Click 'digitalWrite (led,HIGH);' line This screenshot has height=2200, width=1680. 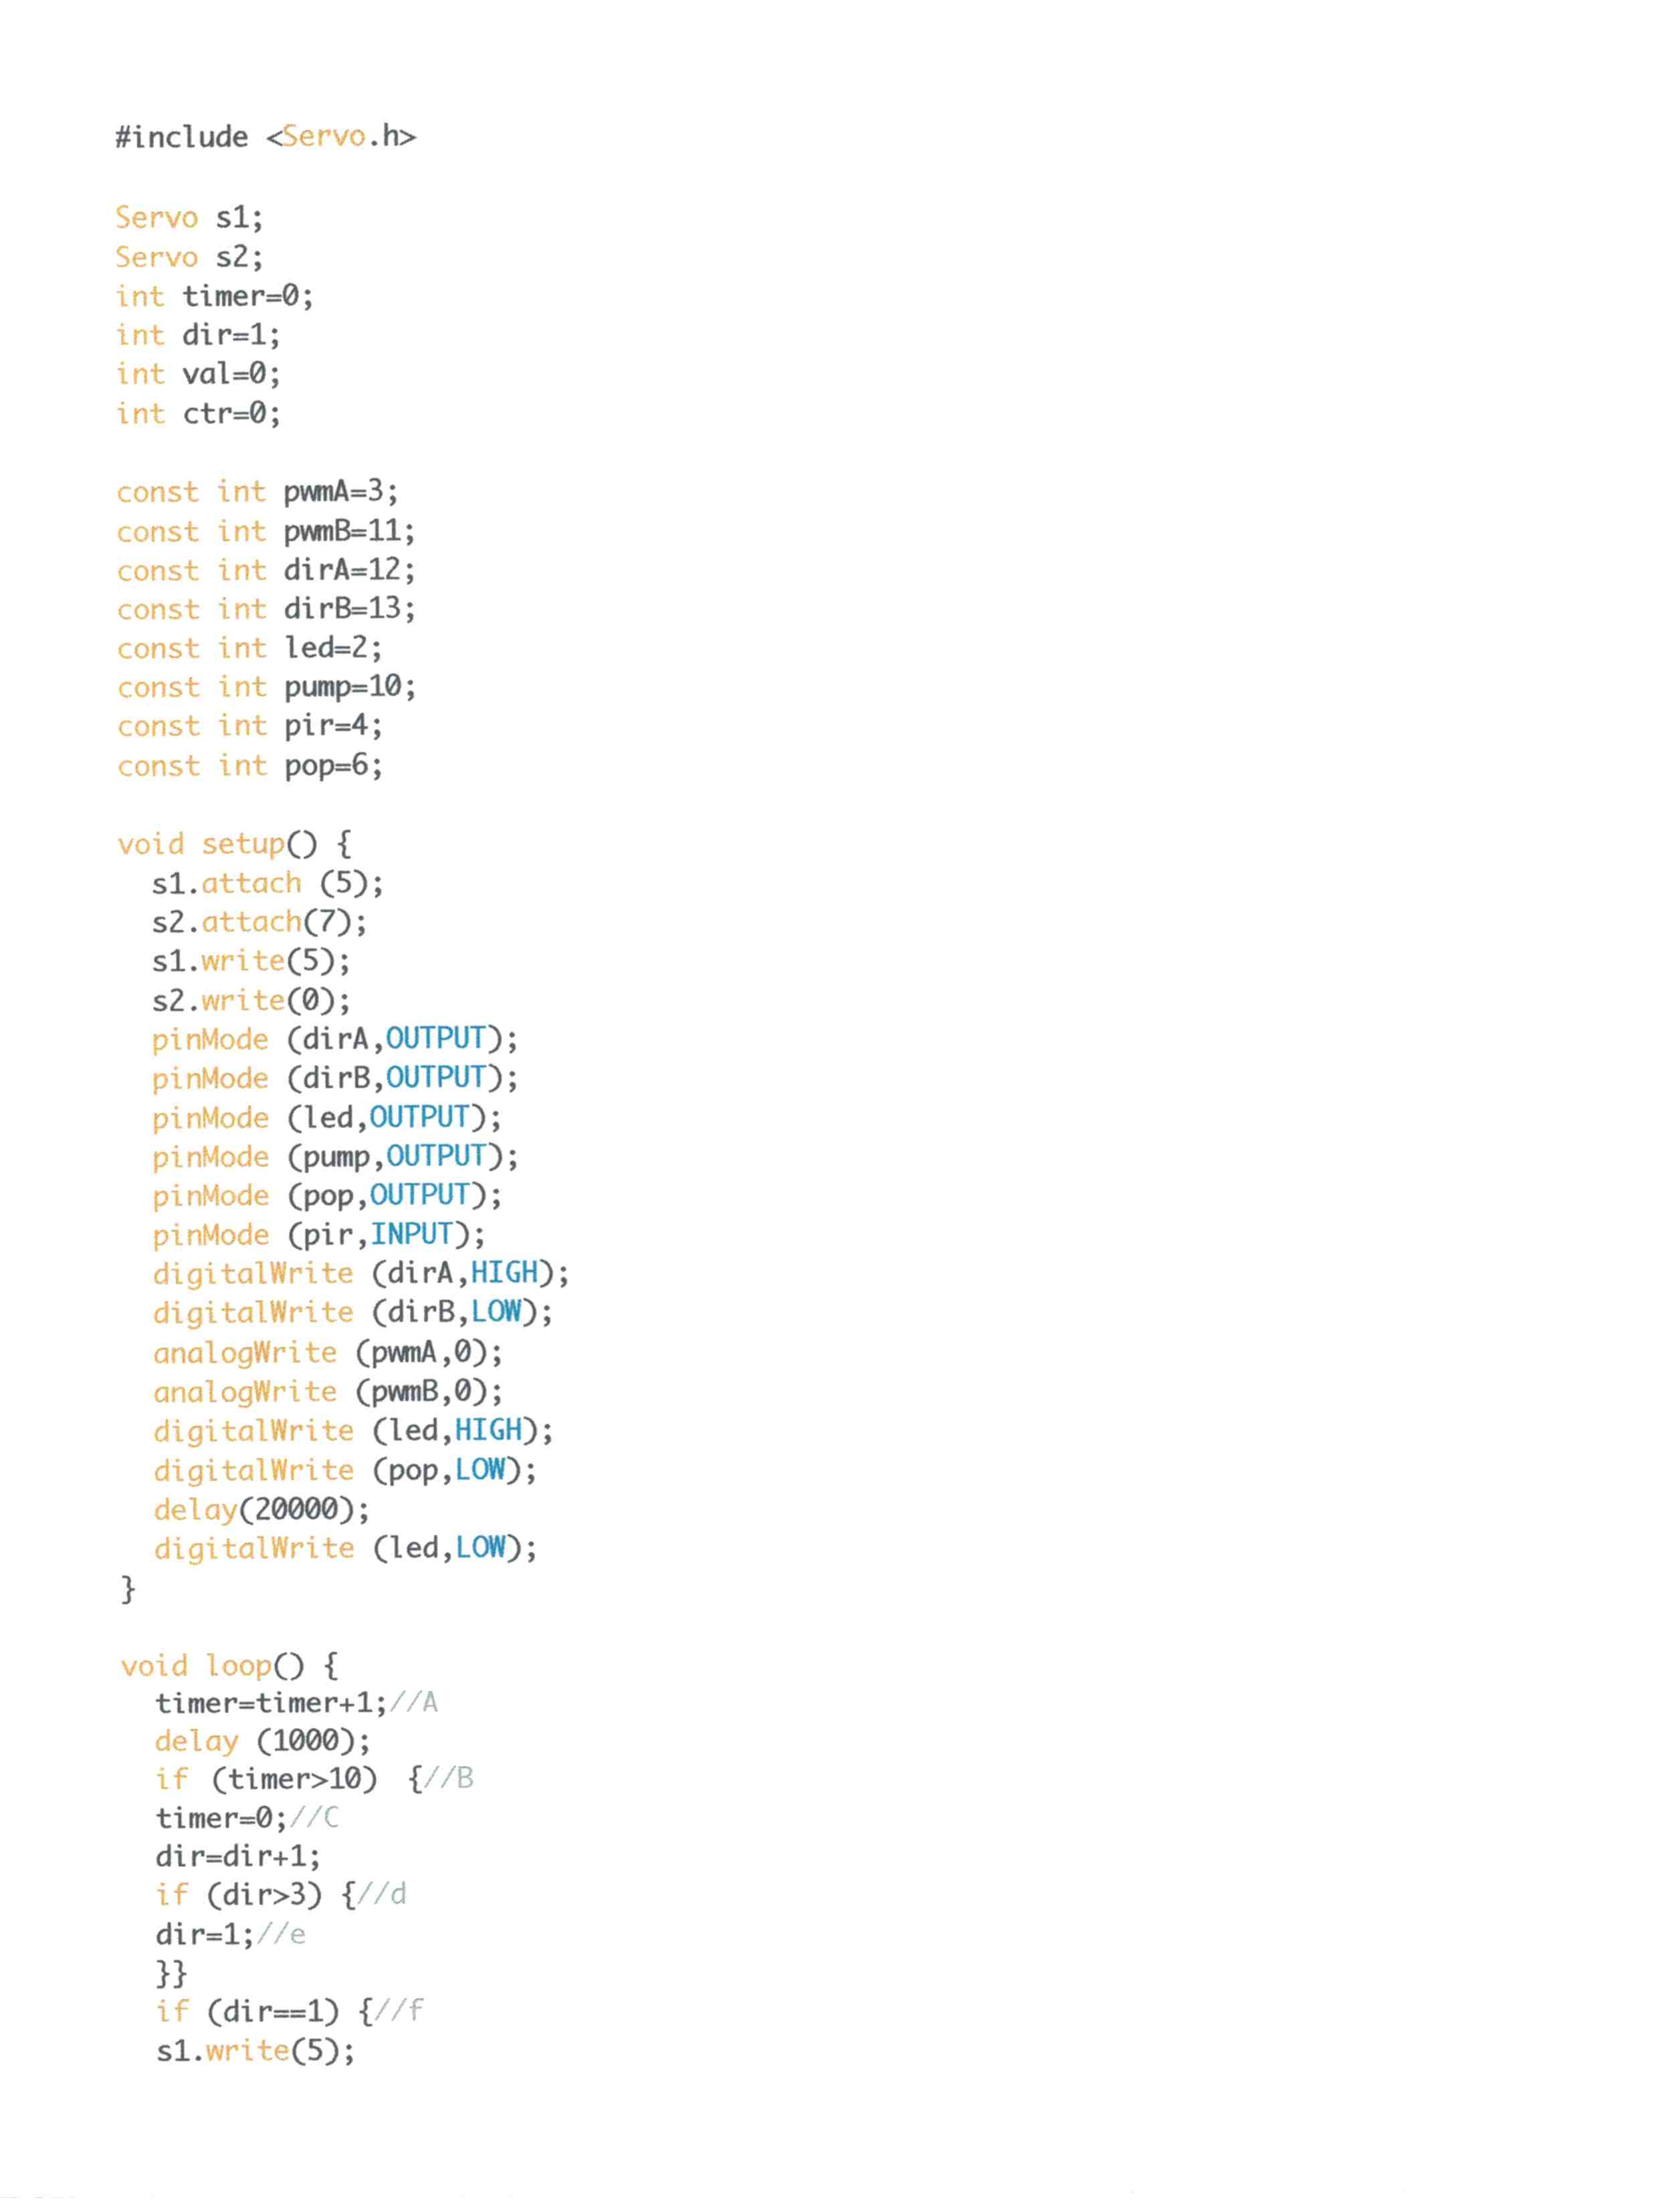click(x=353, y=1432)
